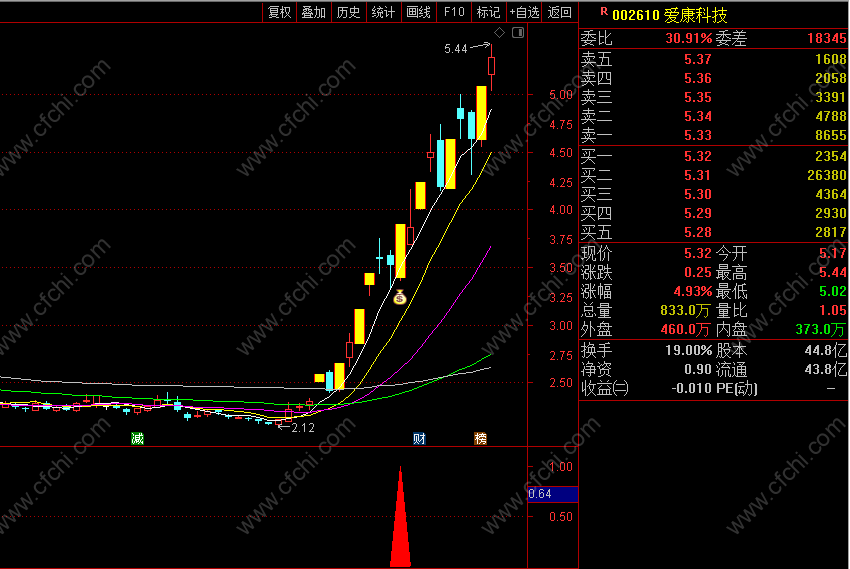Select the 卖四 price 5.36
The height and width of the screenshot is (569, 850).
[x=697, y=78]
